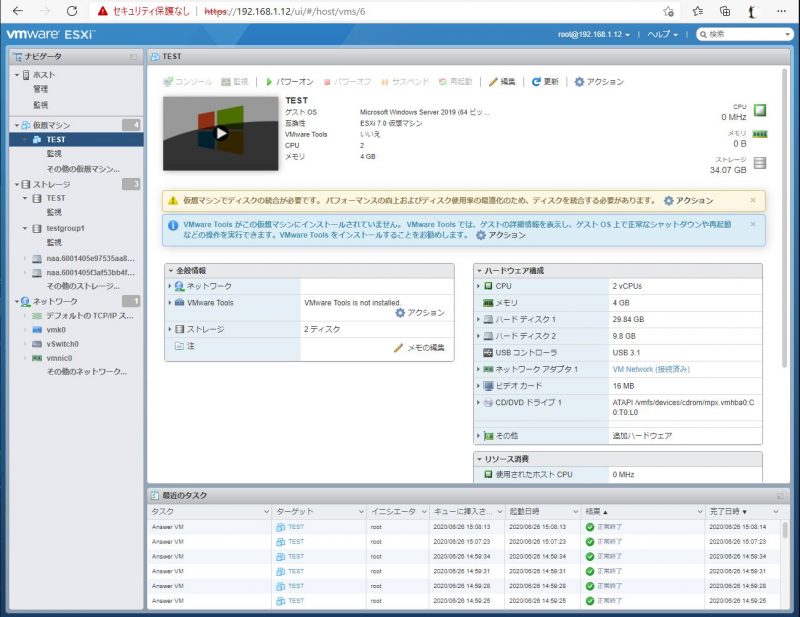Open その他のネットワーク link

(87, 372)
